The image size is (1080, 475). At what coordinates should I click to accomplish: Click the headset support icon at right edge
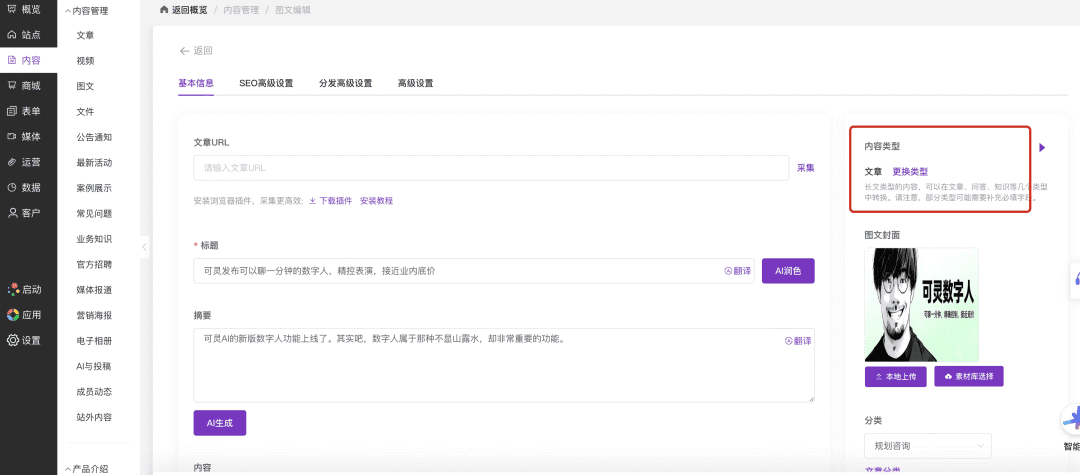(1077, 279)
